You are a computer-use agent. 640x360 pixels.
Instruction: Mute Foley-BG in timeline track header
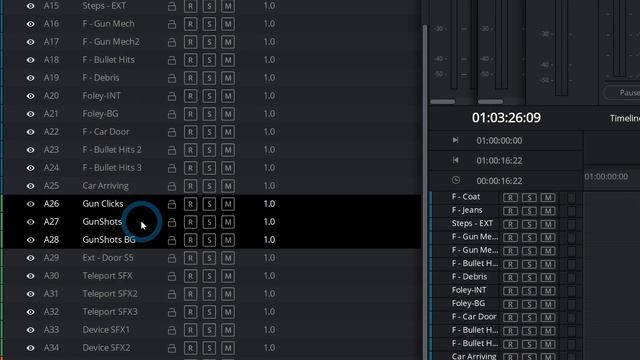548,304
